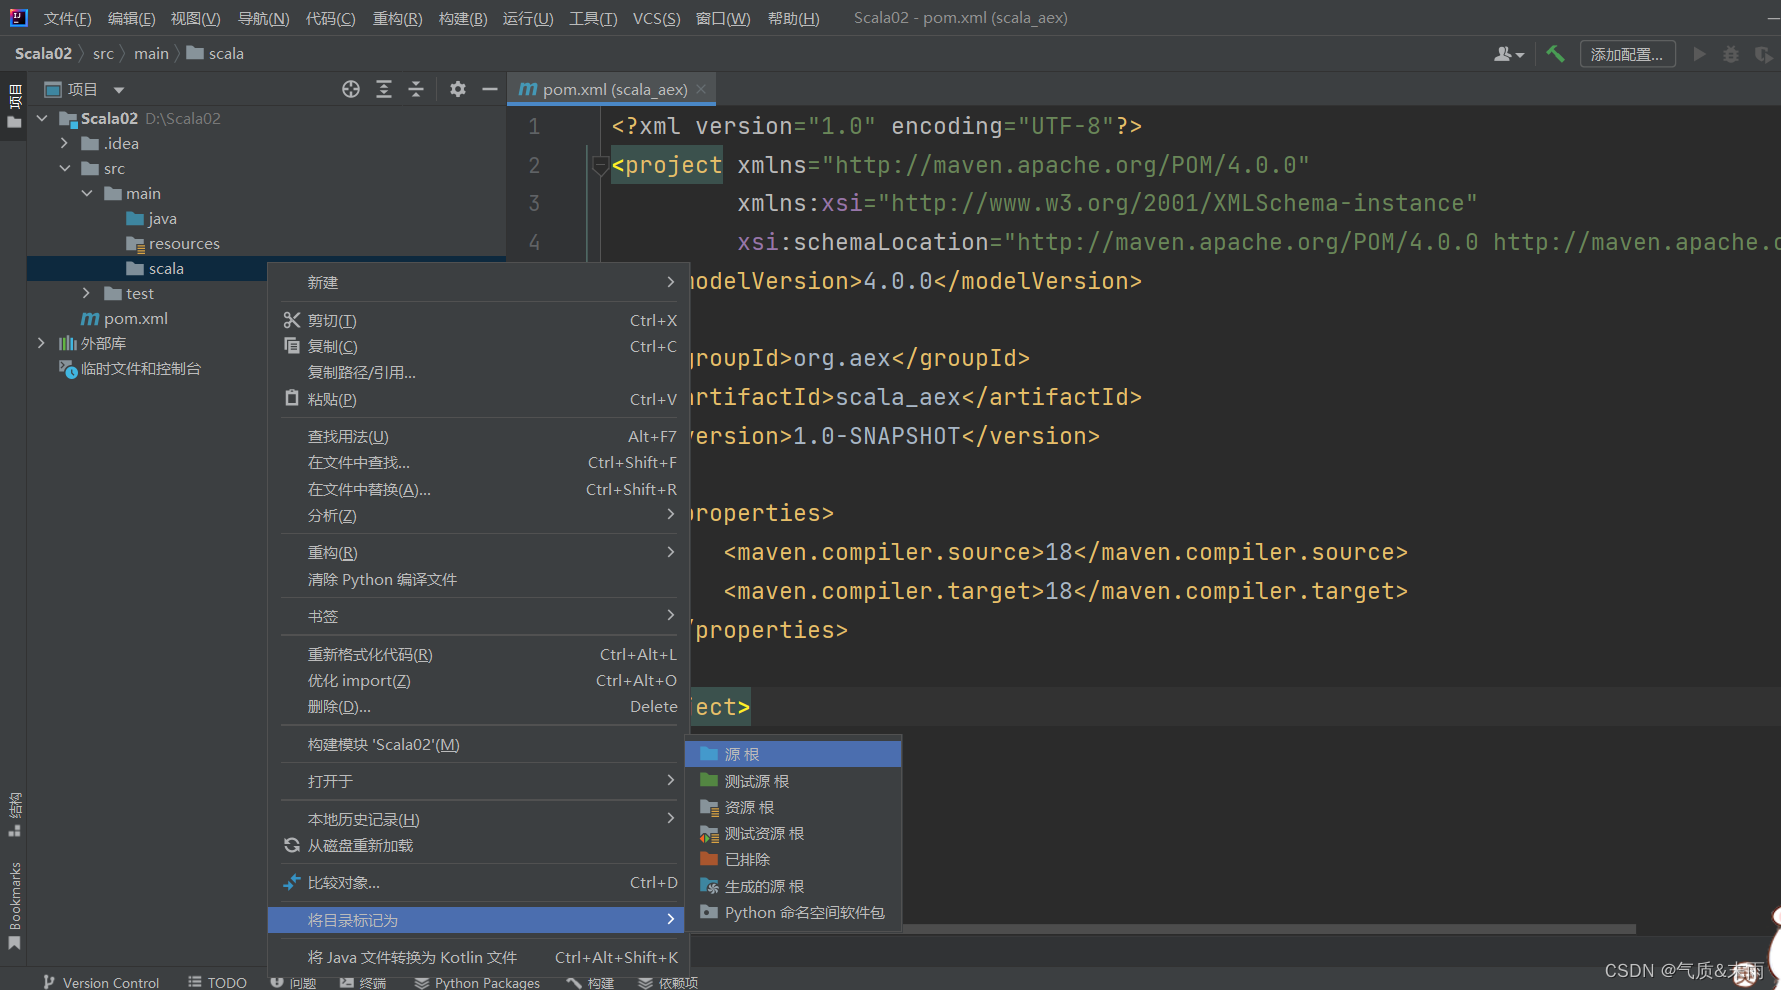The image size is (1781, 990).
Task: Select the Generated Sources Root icon
Action: [709, 886]
